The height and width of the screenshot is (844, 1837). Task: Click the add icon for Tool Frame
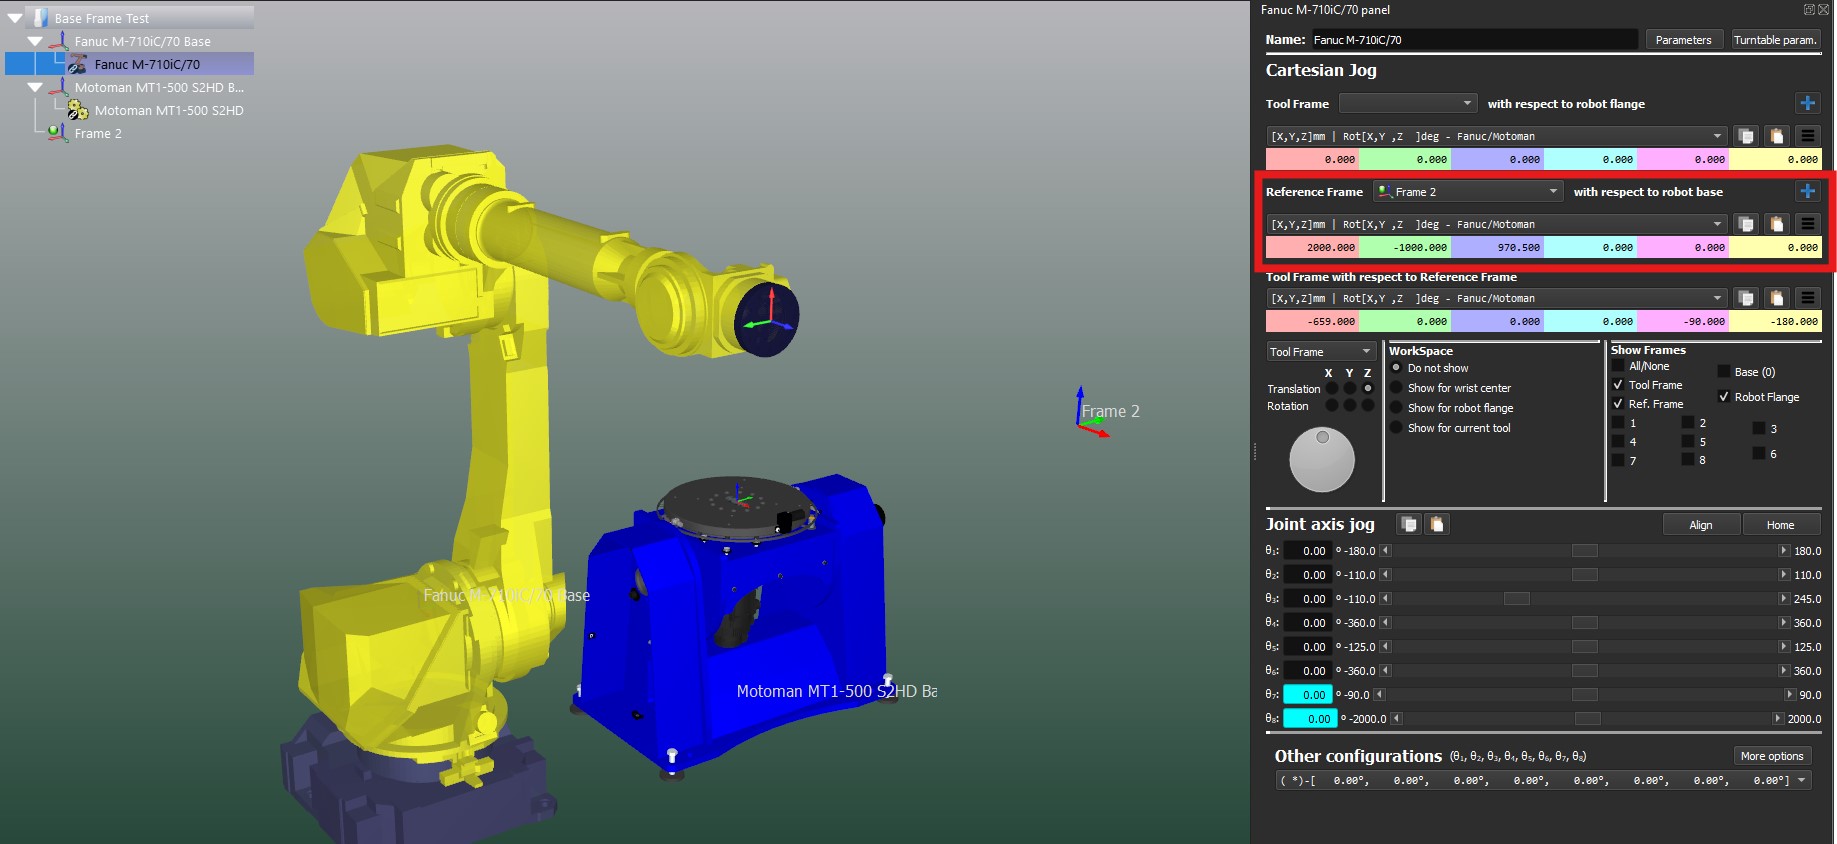(x=1807, y=104)
